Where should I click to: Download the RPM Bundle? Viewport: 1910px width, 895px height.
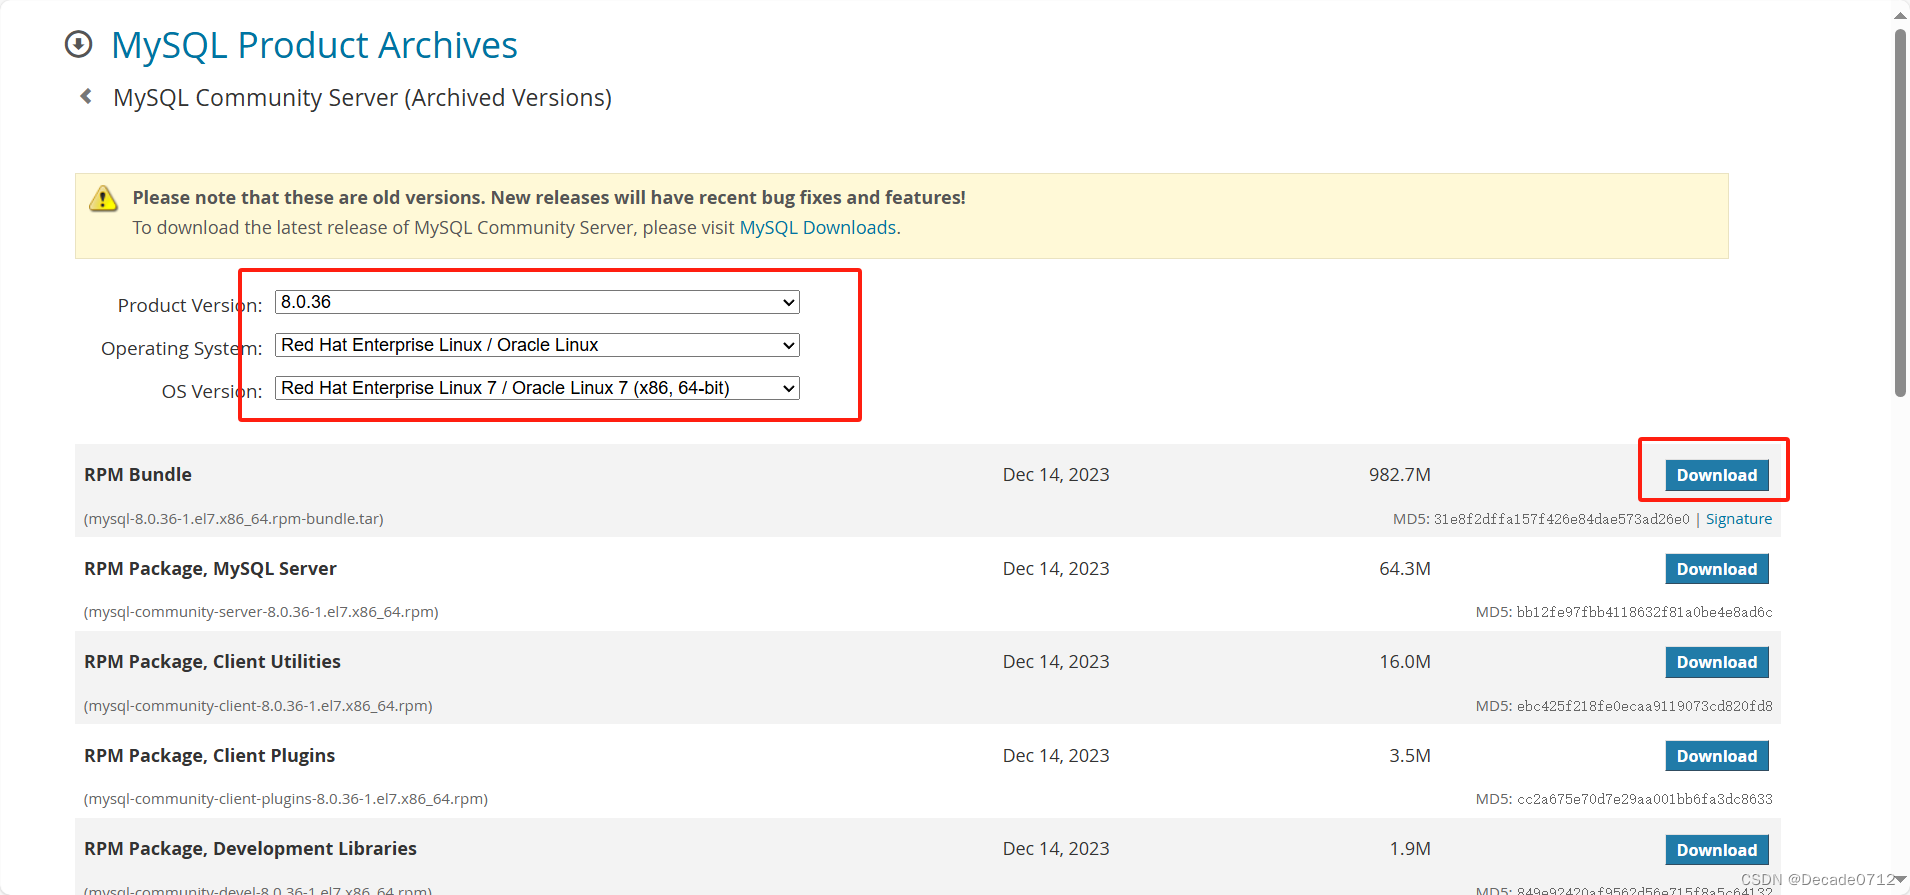1716,475
